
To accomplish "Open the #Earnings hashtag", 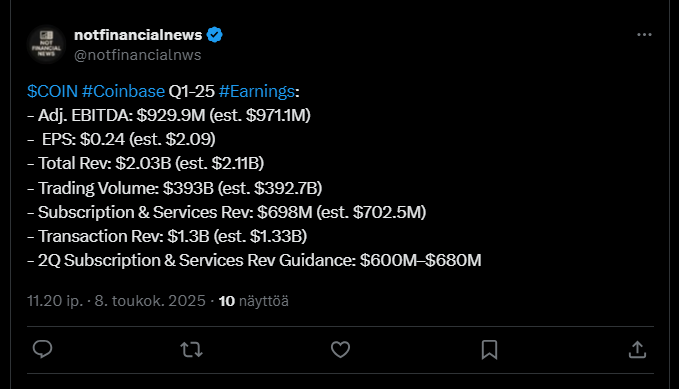I will (x=257, y=91).
